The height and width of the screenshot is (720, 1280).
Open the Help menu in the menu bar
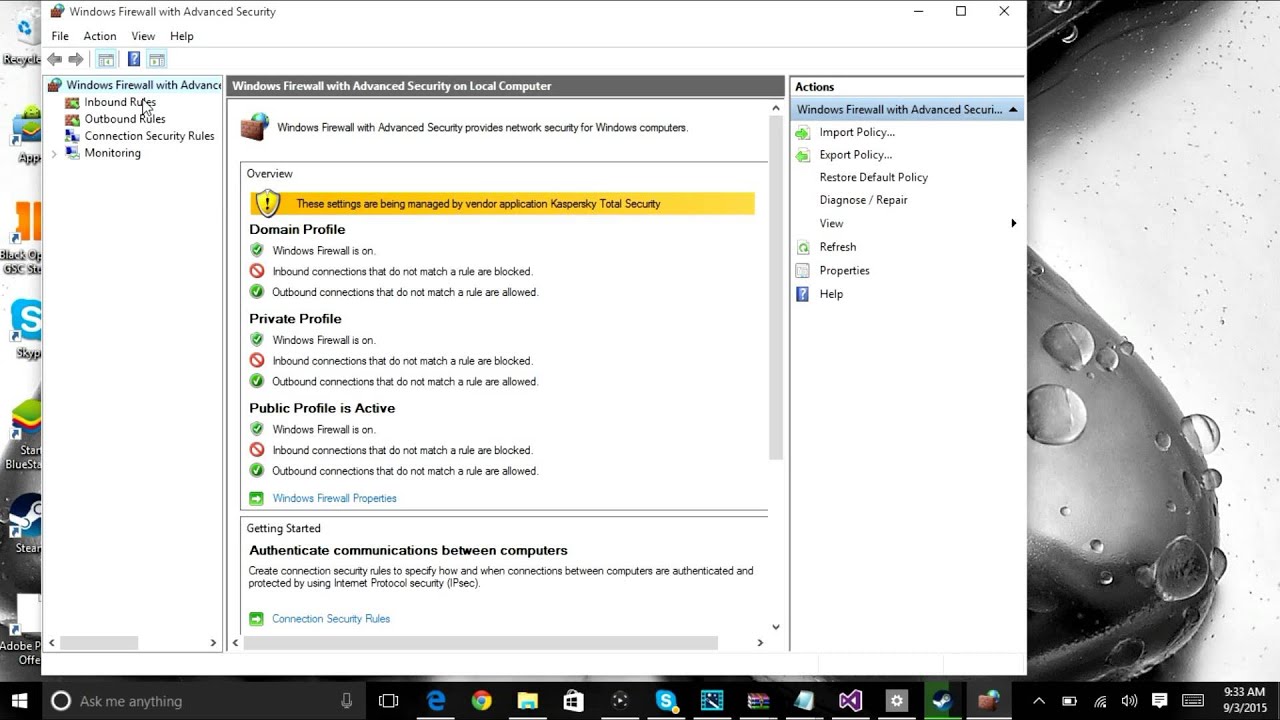pyautogui.click(x=181, y=36)
